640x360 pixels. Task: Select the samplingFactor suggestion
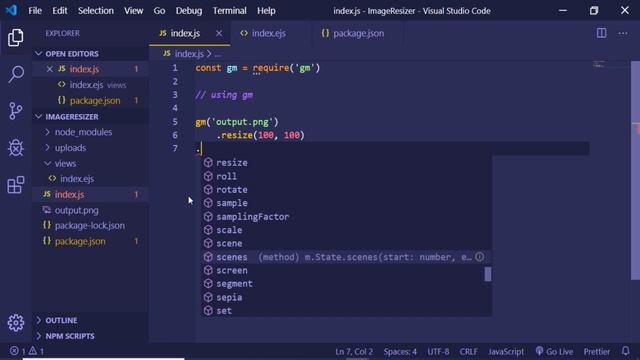click(347, 216)
